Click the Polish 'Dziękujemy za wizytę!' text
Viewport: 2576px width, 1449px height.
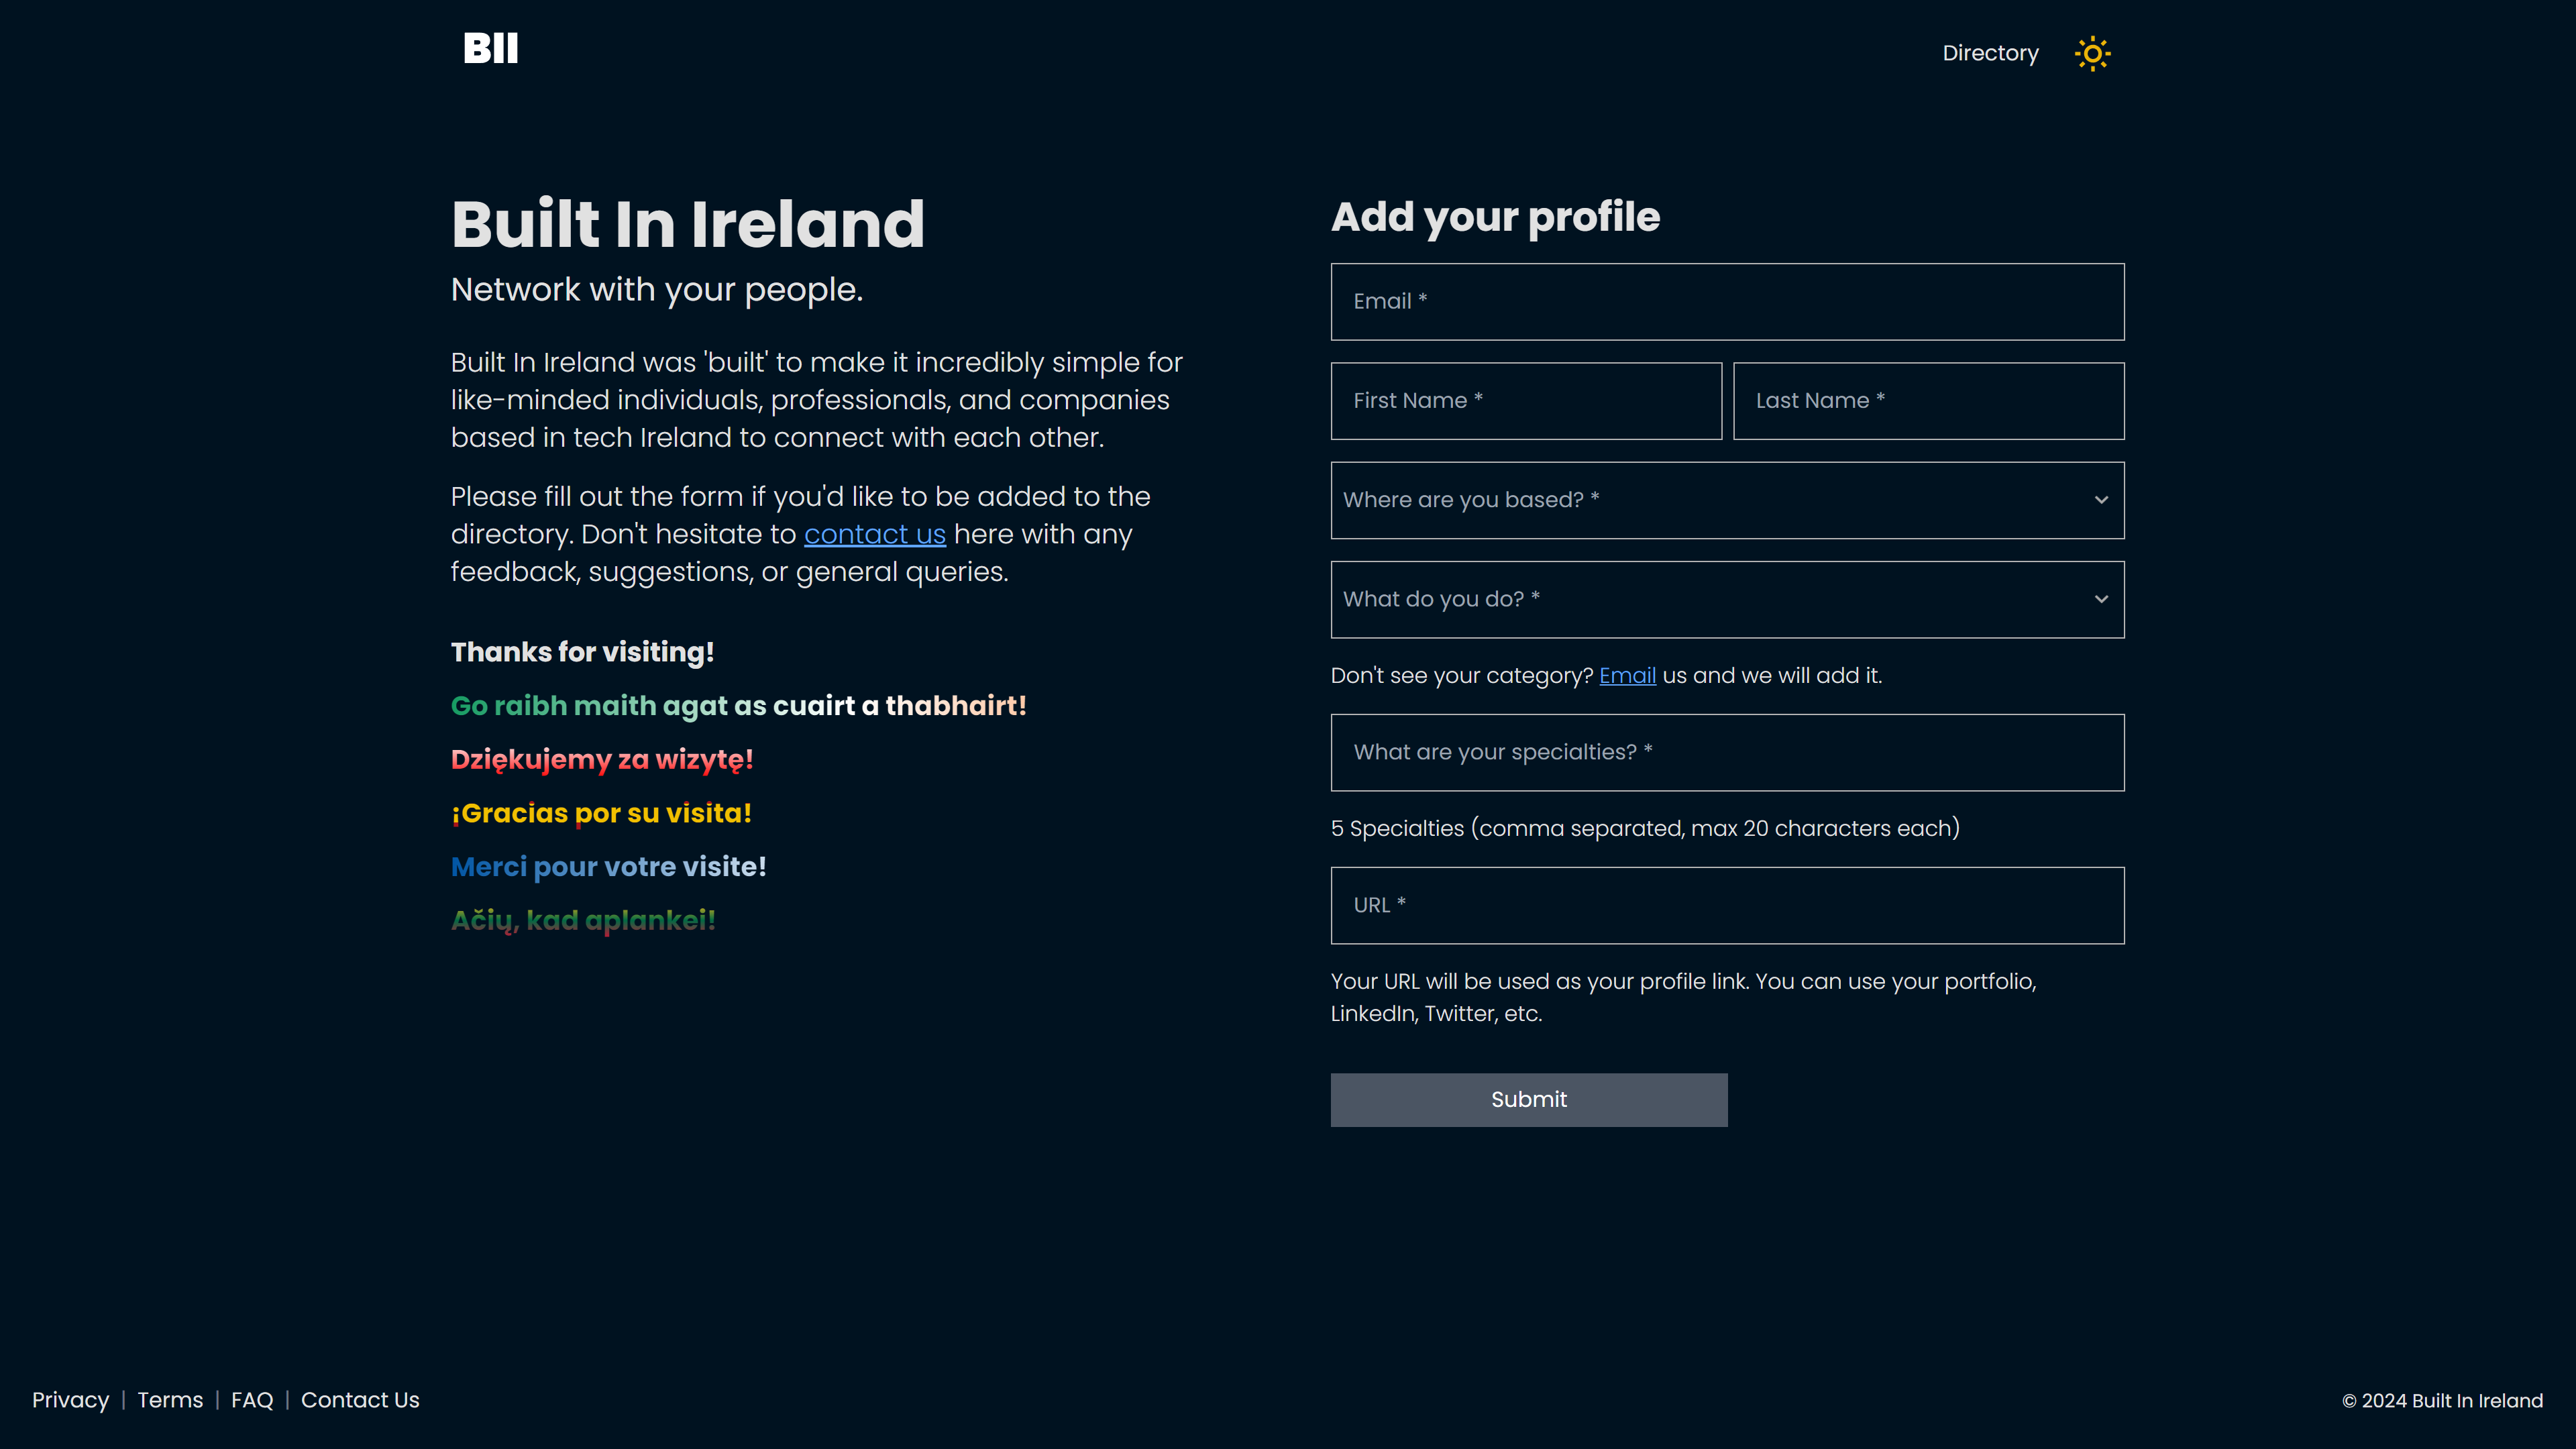click(601, 760)
